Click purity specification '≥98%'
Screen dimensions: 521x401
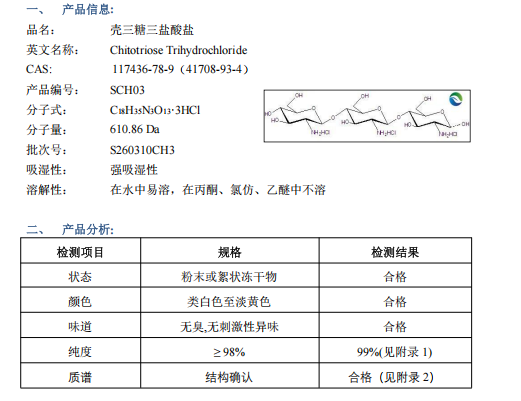point(229,352)
